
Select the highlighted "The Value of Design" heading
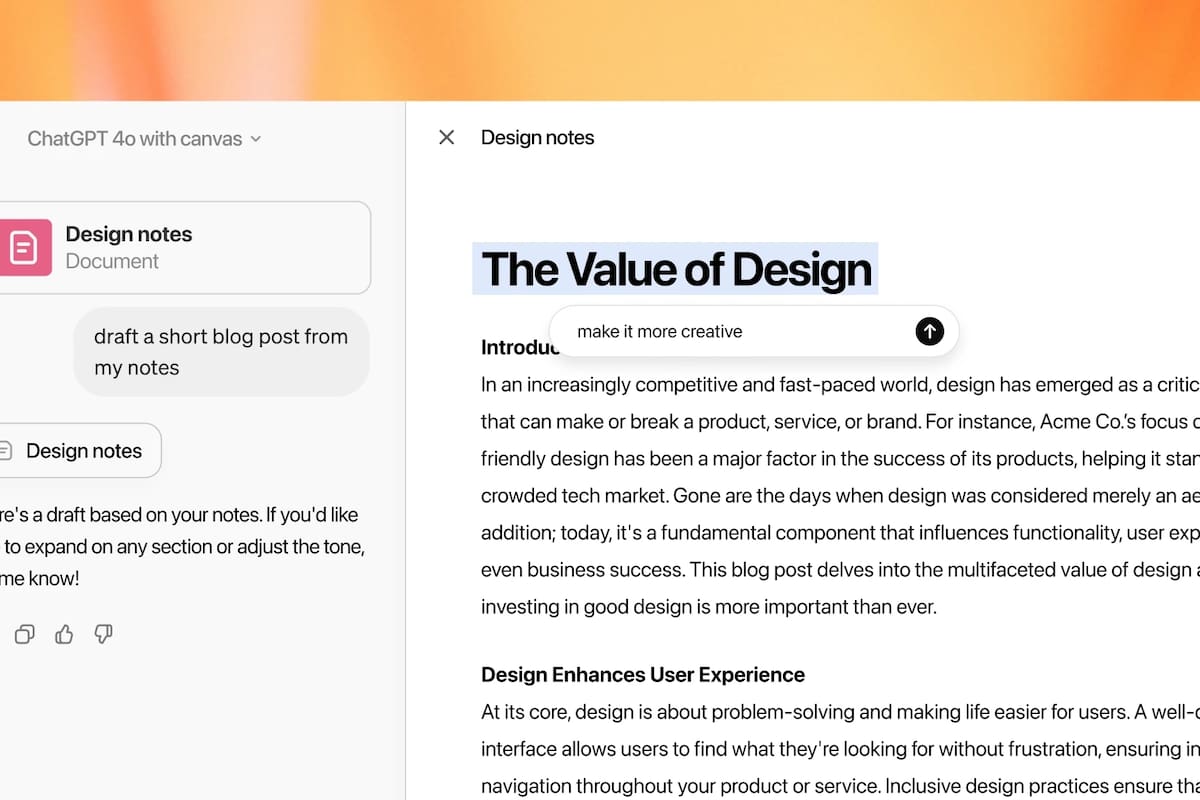click(676, 269)
